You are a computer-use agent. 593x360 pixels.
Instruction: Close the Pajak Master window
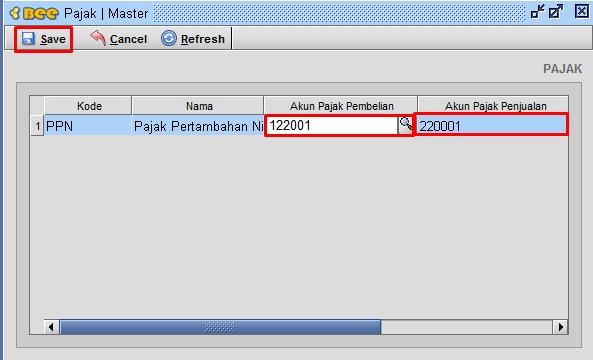click(x=581, y=11)
